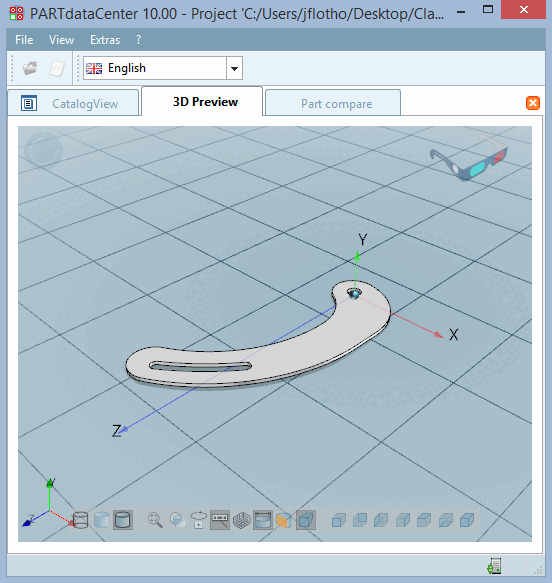Viewport: 552px width, 583px height.
Task: Click the orange section cut icon
Action: pos(284,520)
